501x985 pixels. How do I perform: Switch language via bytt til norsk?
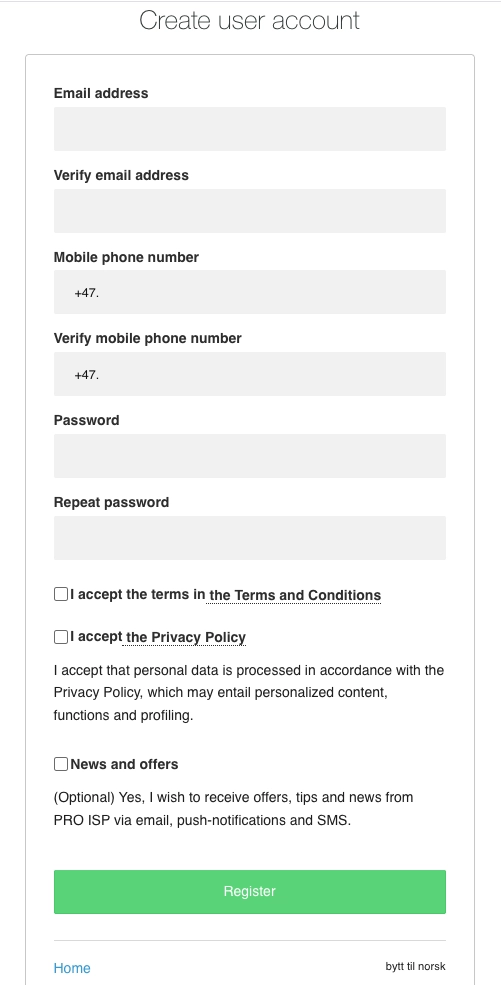[416, 966]
